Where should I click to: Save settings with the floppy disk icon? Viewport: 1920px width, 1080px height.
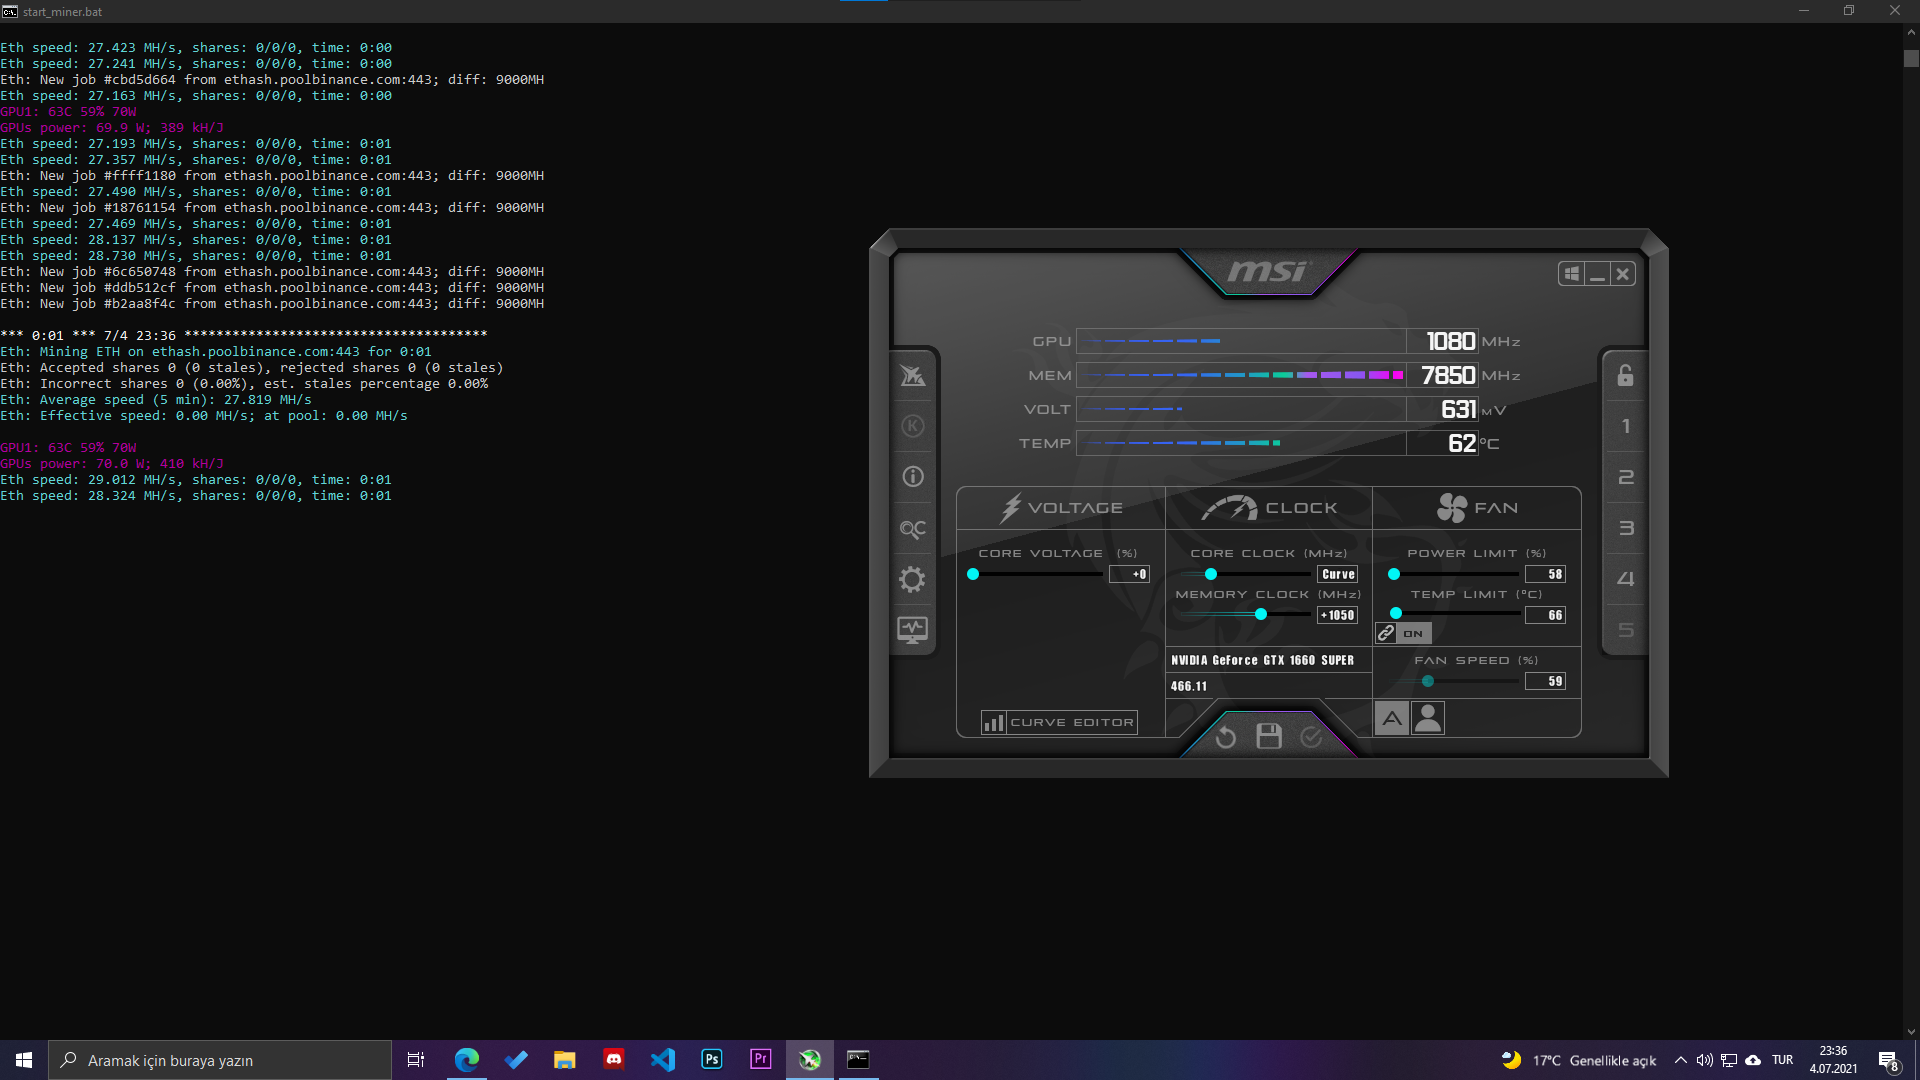tap(1269, 737)
